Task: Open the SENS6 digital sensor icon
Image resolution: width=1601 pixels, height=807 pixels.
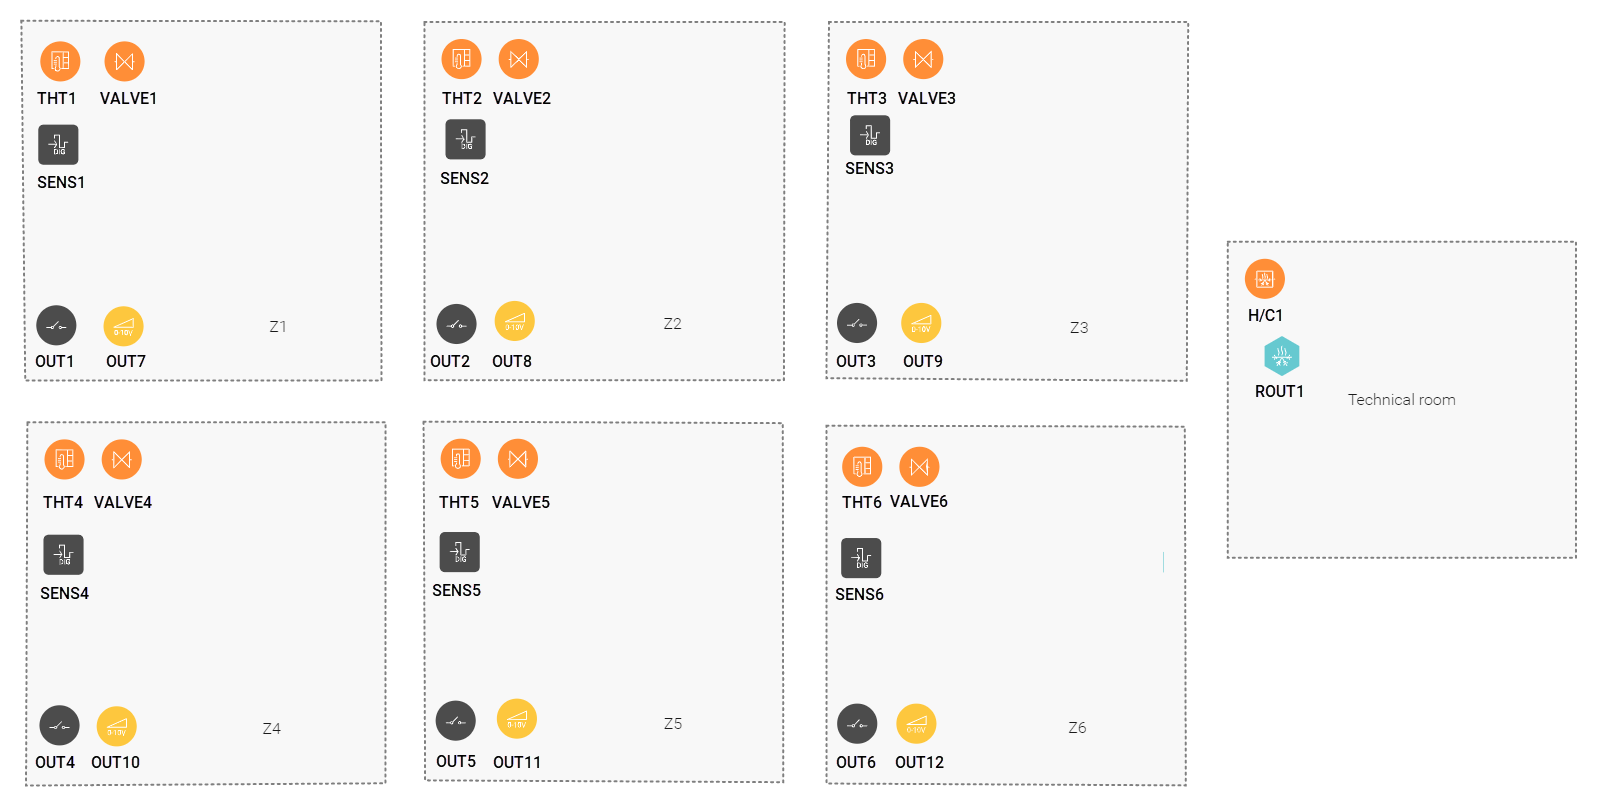Action: tap(861, 558)
